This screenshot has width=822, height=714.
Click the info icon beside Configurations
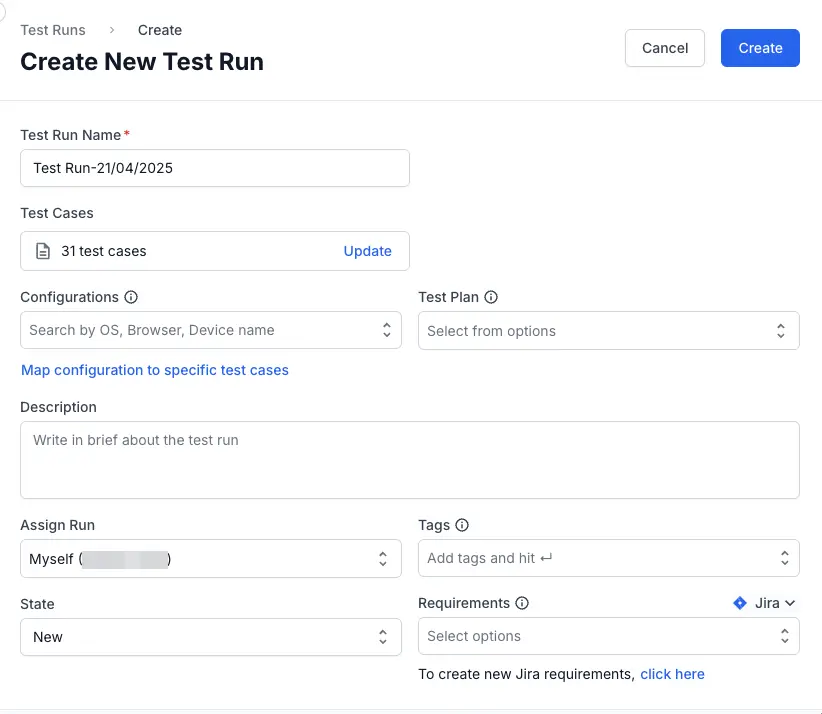coord(131,297)
